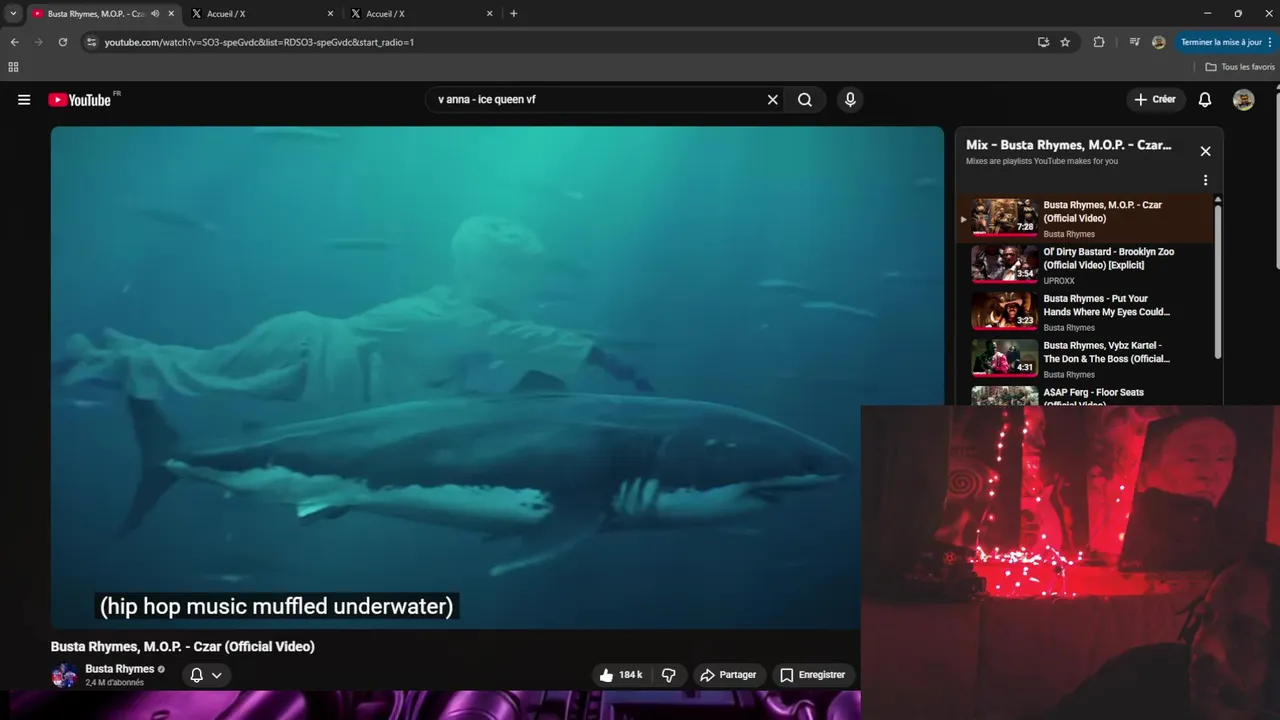This screenshot has height=720, width=1280.
Task: View site information icon in address bar
Action: [x=91, y=42]
